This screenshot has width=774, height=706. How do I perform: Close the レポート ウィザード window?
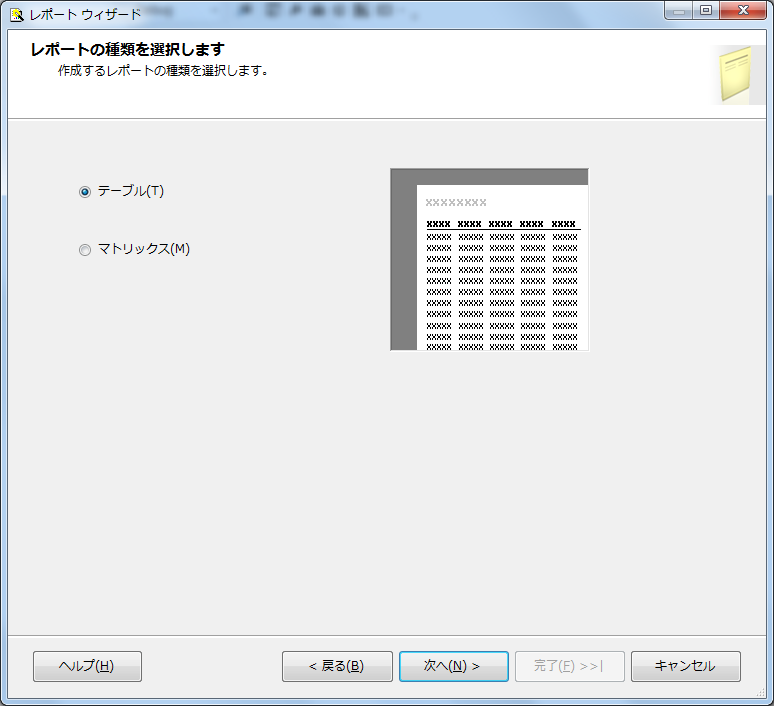(x=743, y=10)
